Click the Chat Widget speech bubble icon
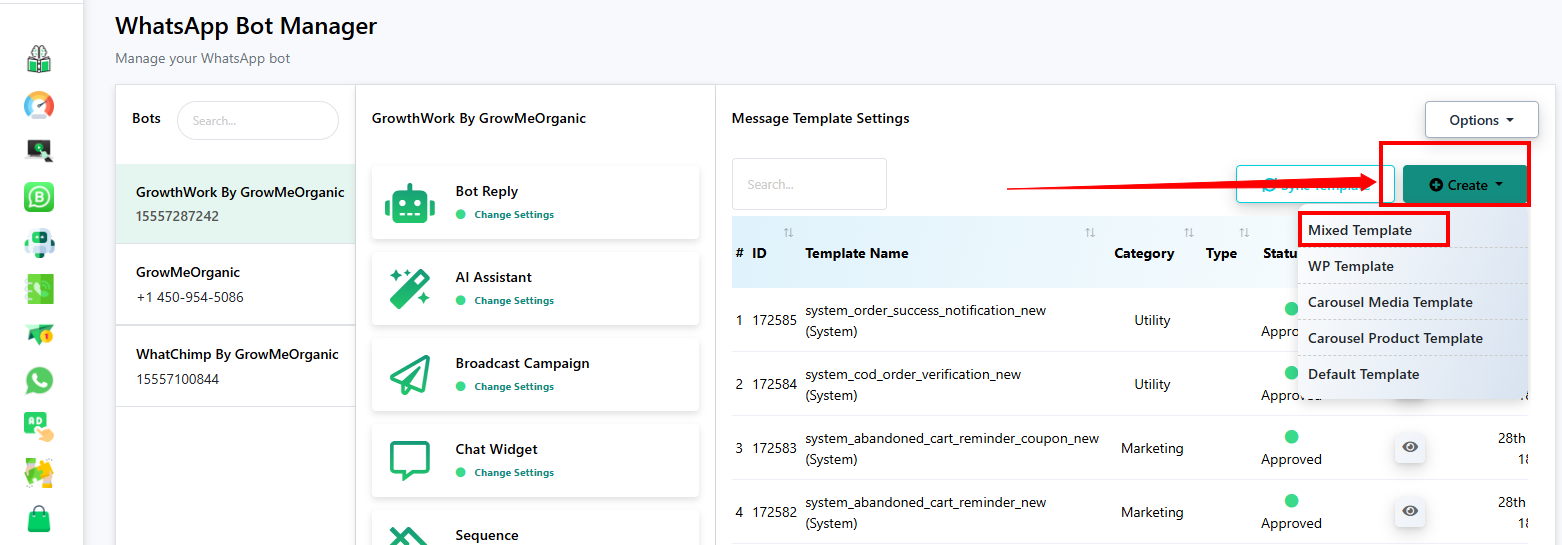This screenshot has height=545, width=1562. 410,461
